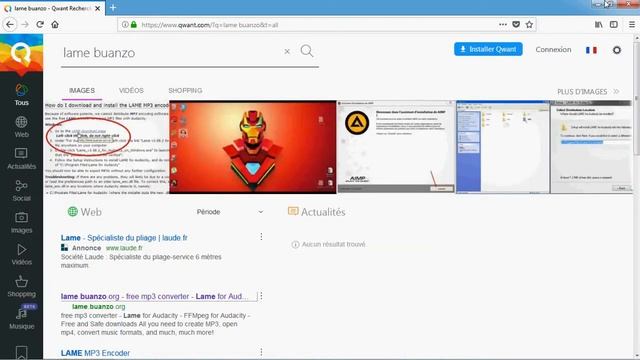Open settings gear icon top right
The width and height of the screenshot is (640, 360).
coord(617,50)
